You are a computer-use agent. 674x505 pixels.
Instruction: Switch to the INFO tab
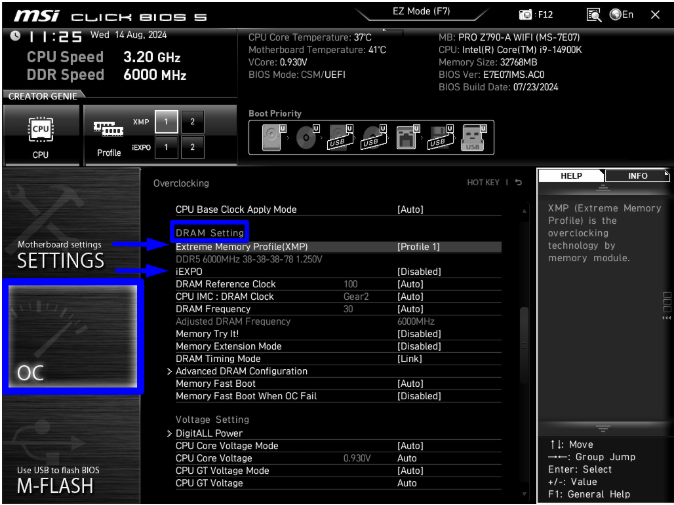coord(637,176)
